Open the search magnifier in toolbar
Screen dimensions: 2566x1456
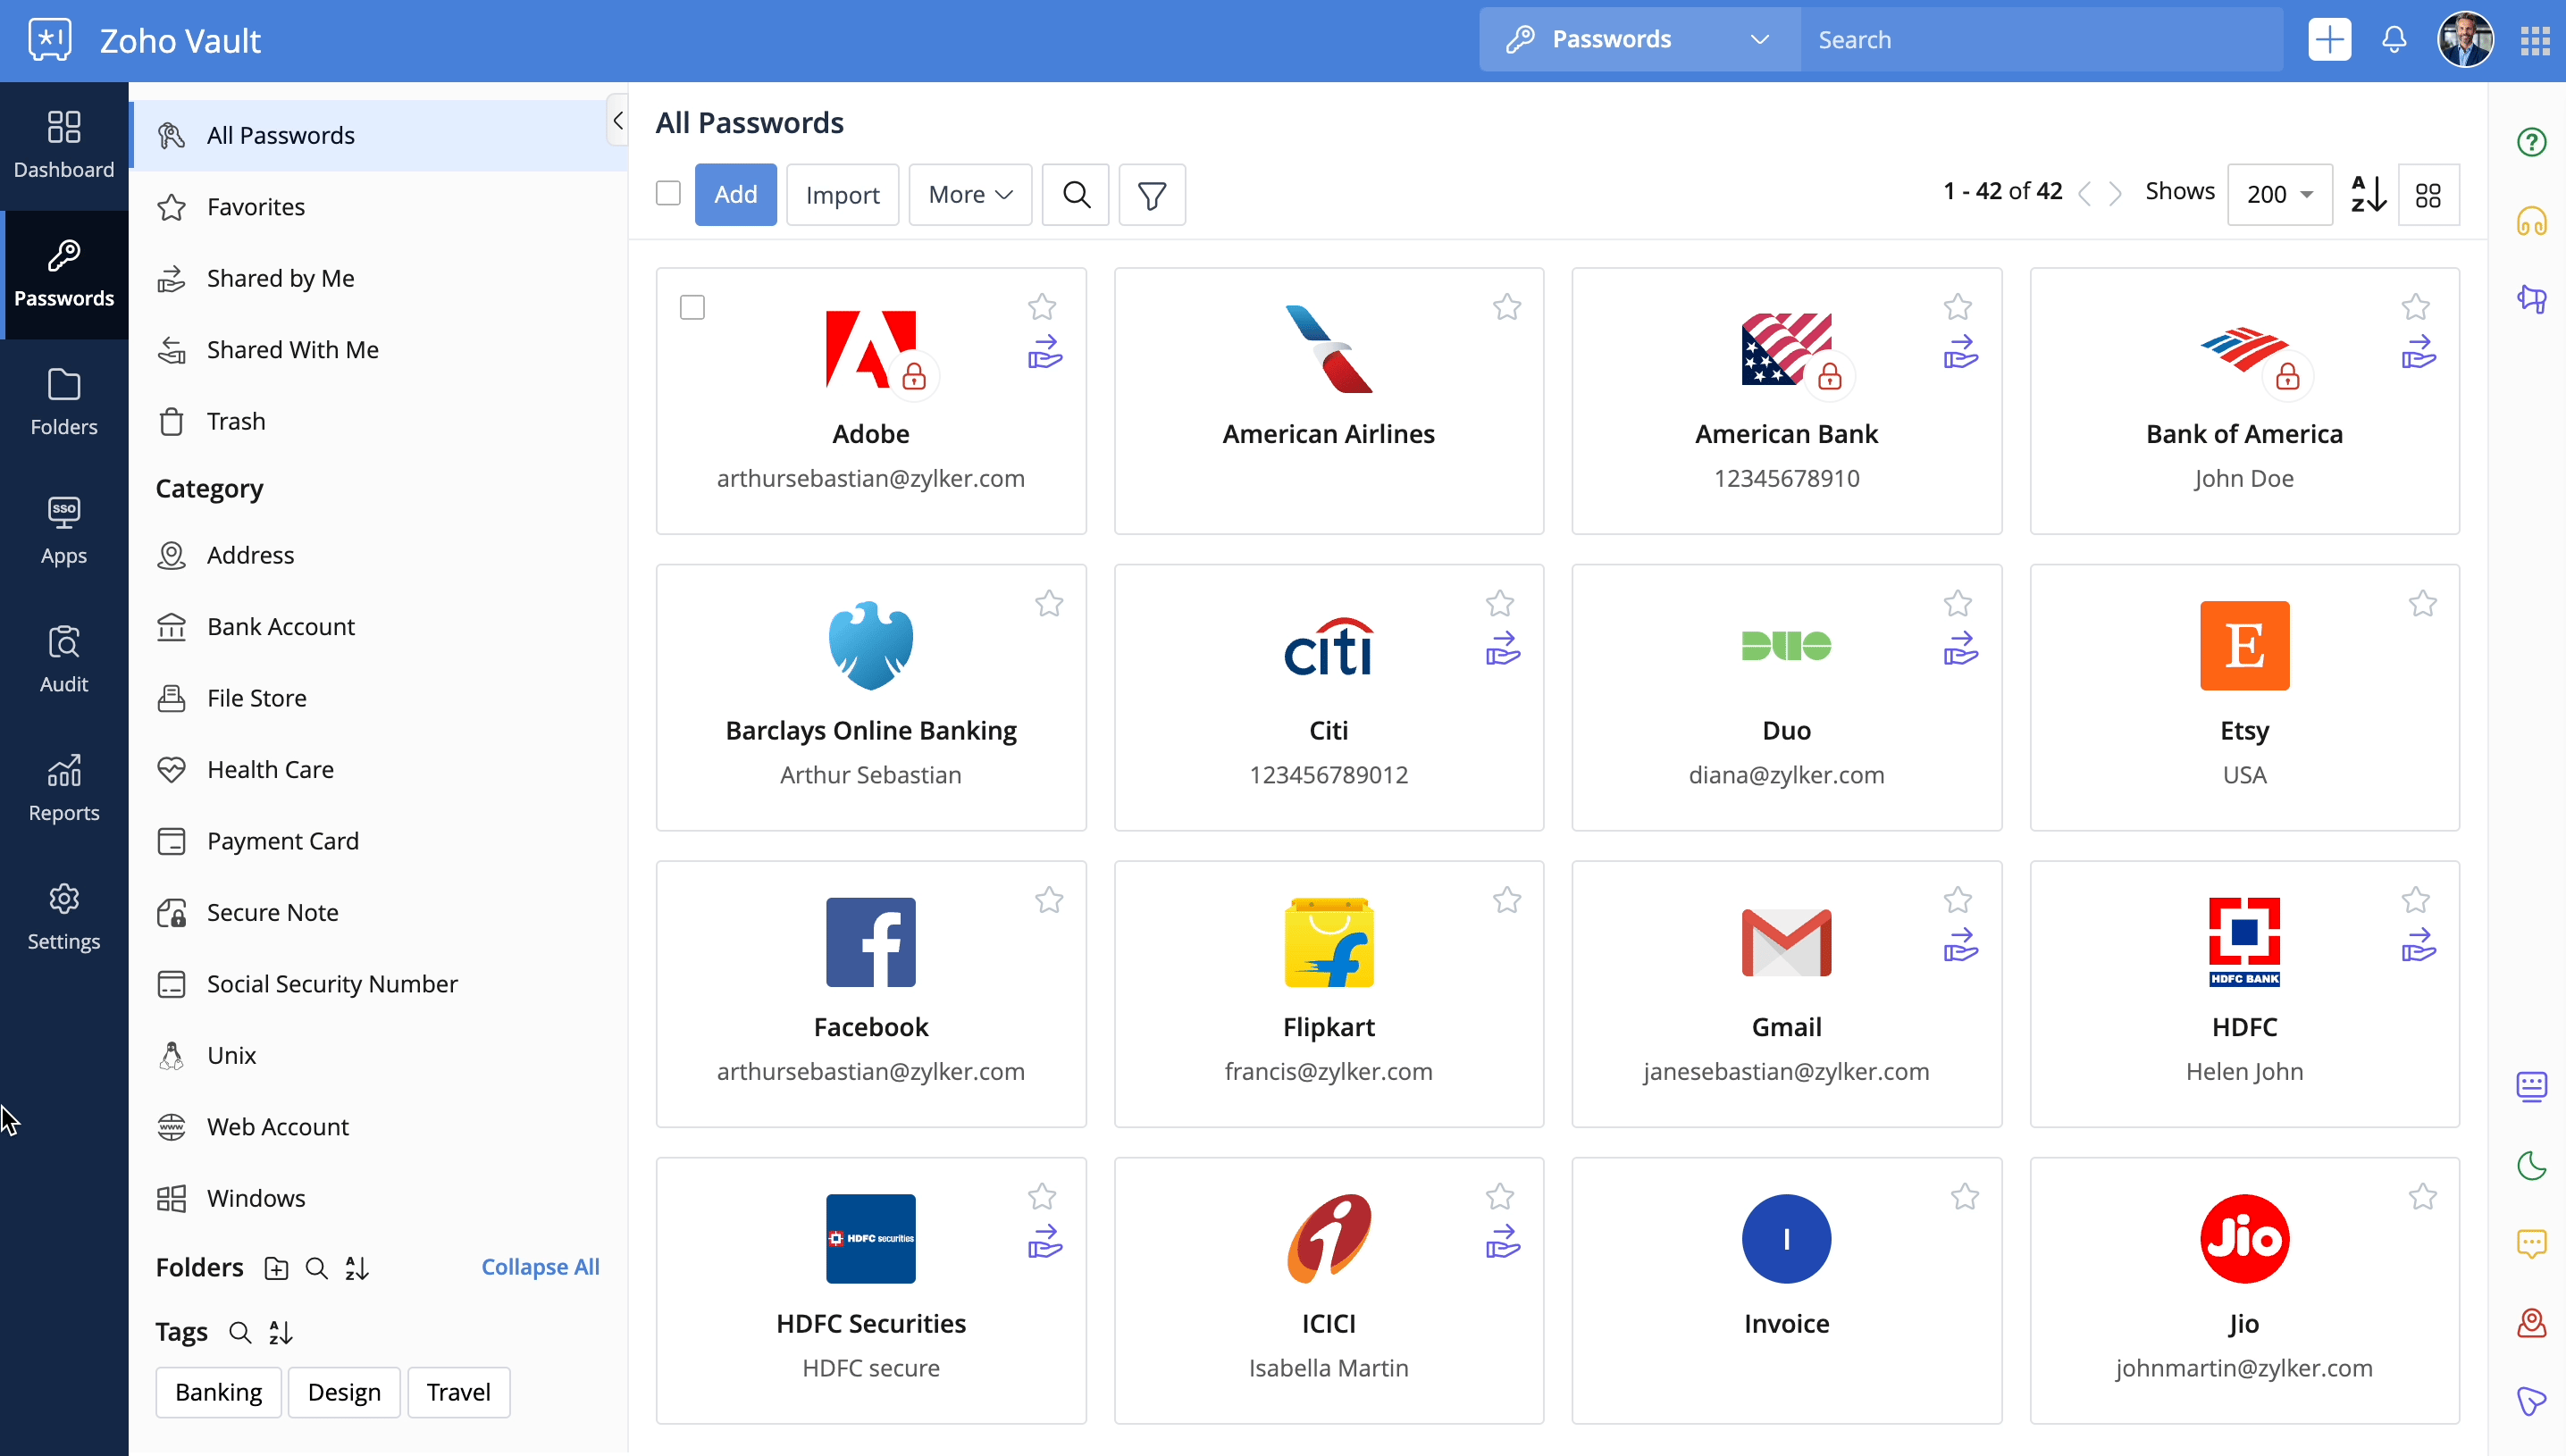1075,195
